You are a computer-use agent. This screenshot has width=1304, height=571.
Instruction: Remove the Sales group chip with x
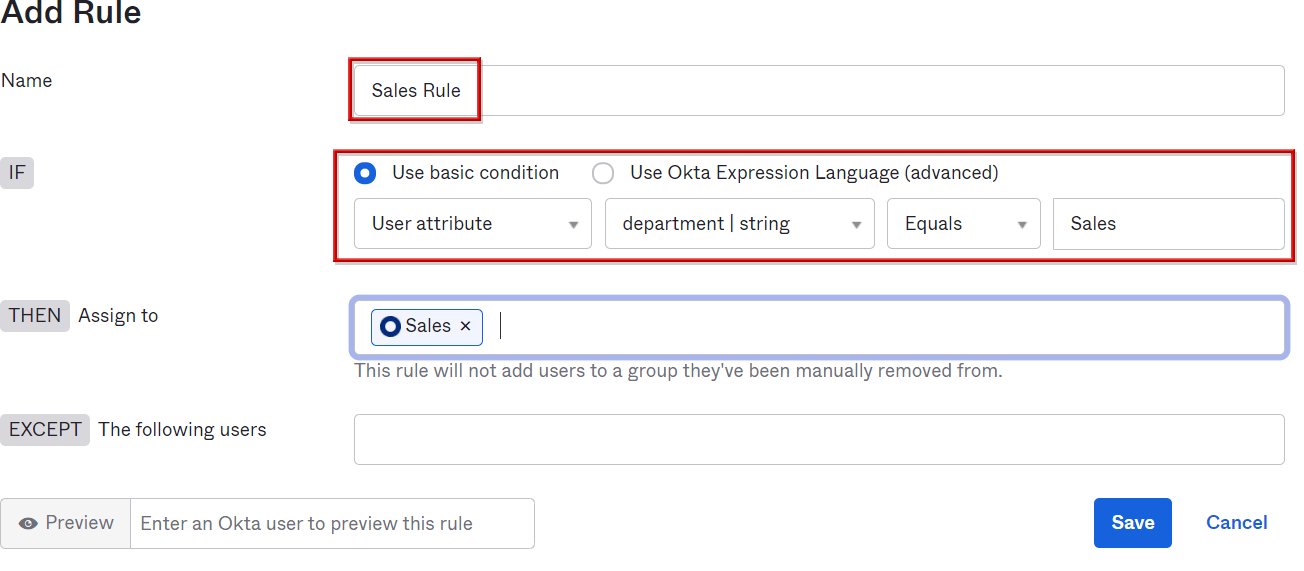point(465,326)
